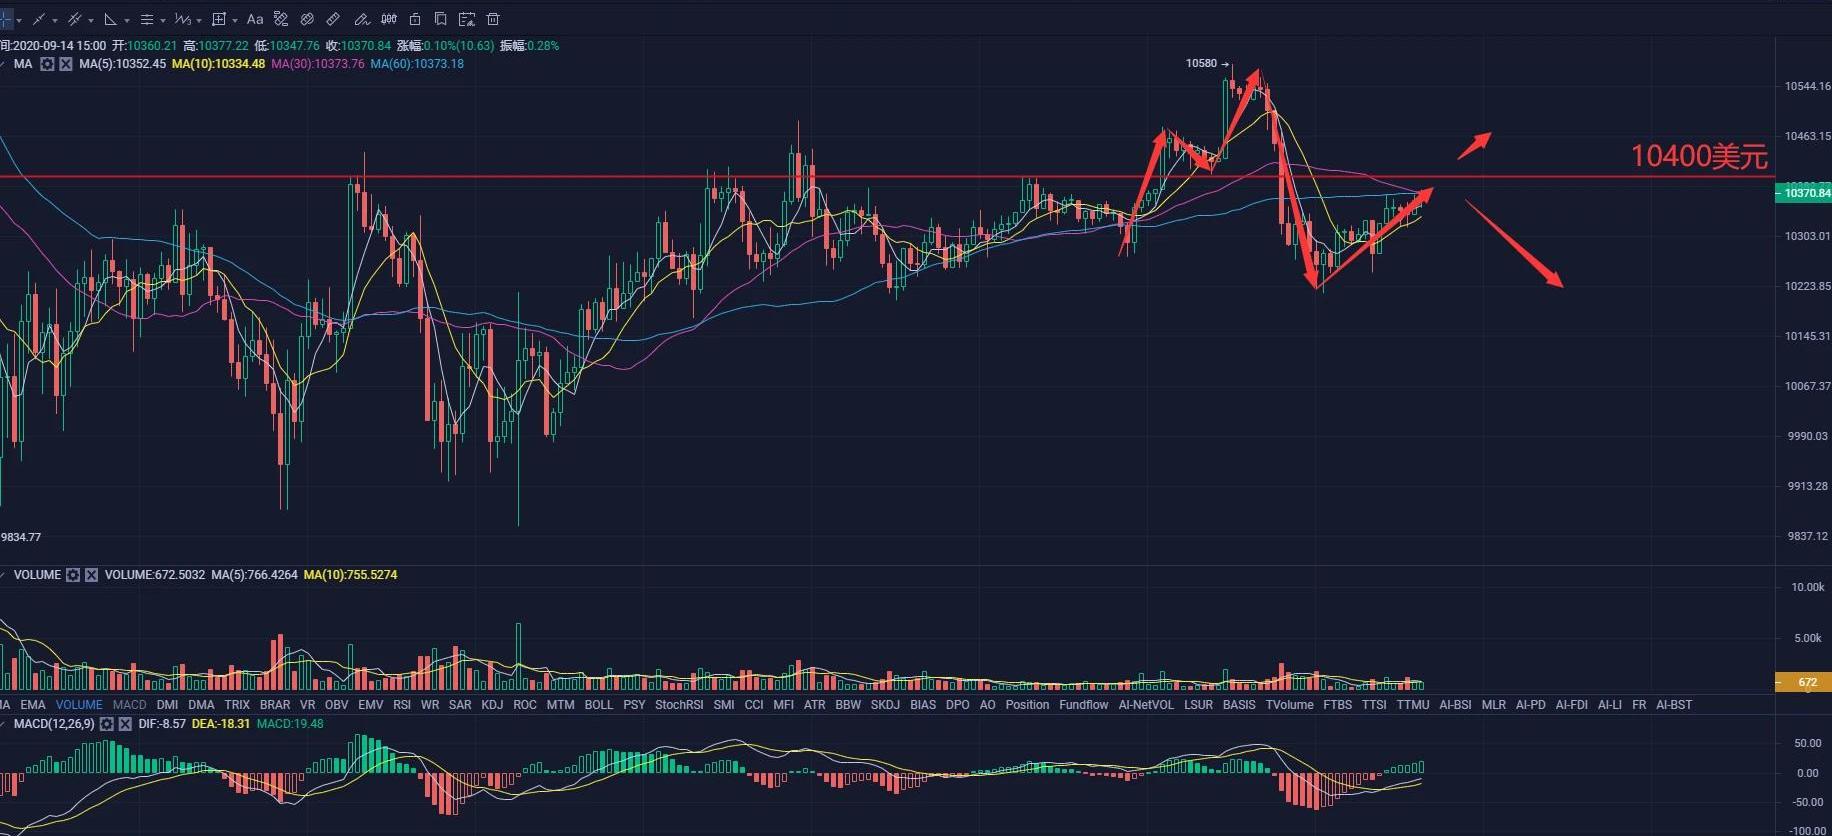
Task: Remove the MA indicator with its X
Action: pyautogui.click(x=65, y=64)
